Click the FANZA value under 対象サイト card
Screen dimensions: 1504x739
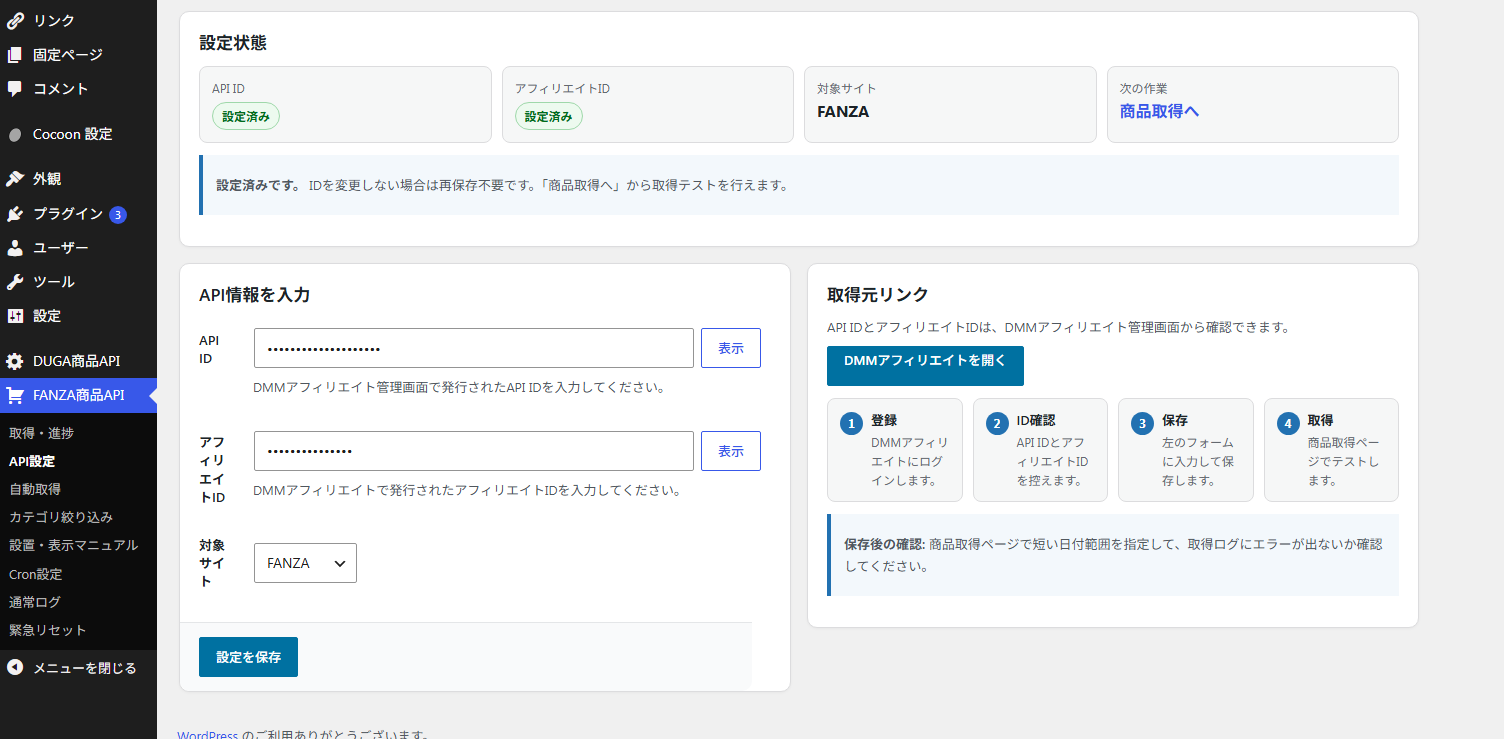coord(843,112)
